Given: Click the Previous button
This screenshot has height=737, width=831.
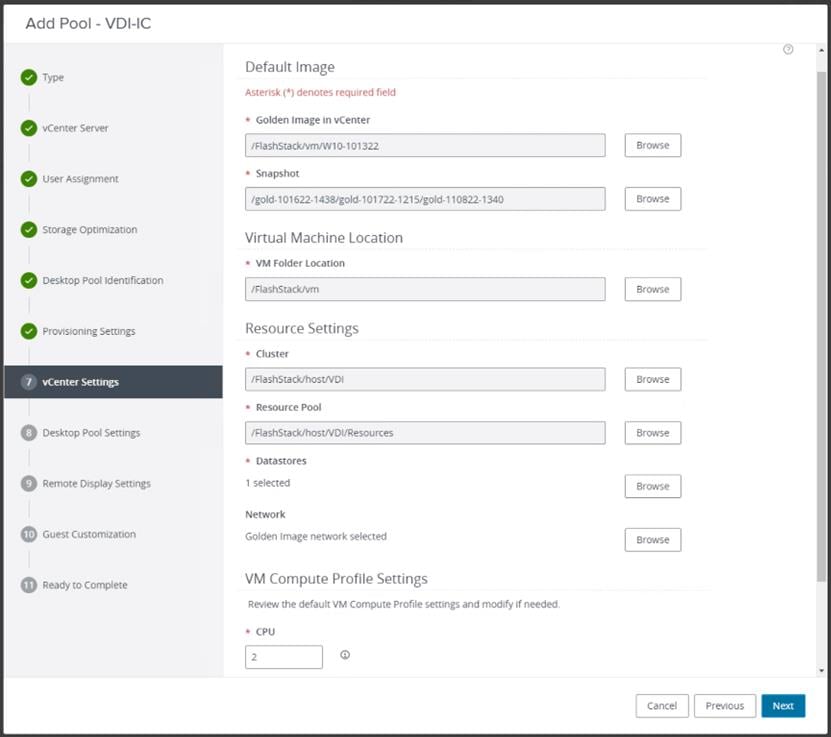Looking at the screenshot, I should click(x=724, y=706).
